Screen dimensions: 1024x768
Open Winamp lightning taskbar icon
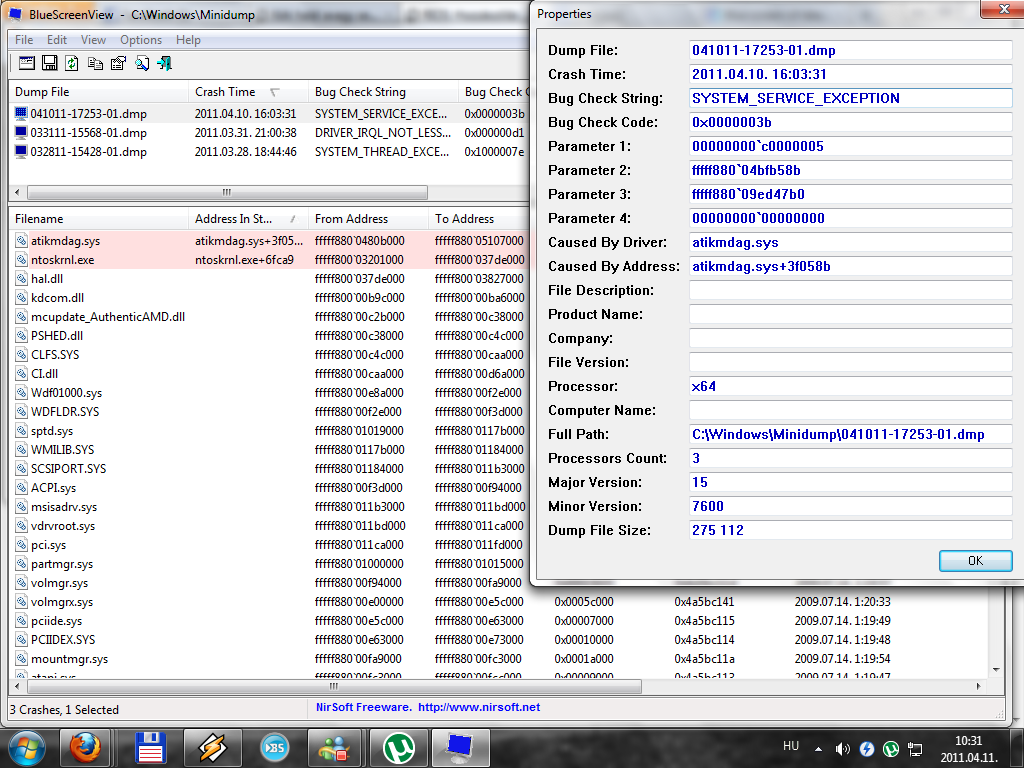tap(213, 748)
